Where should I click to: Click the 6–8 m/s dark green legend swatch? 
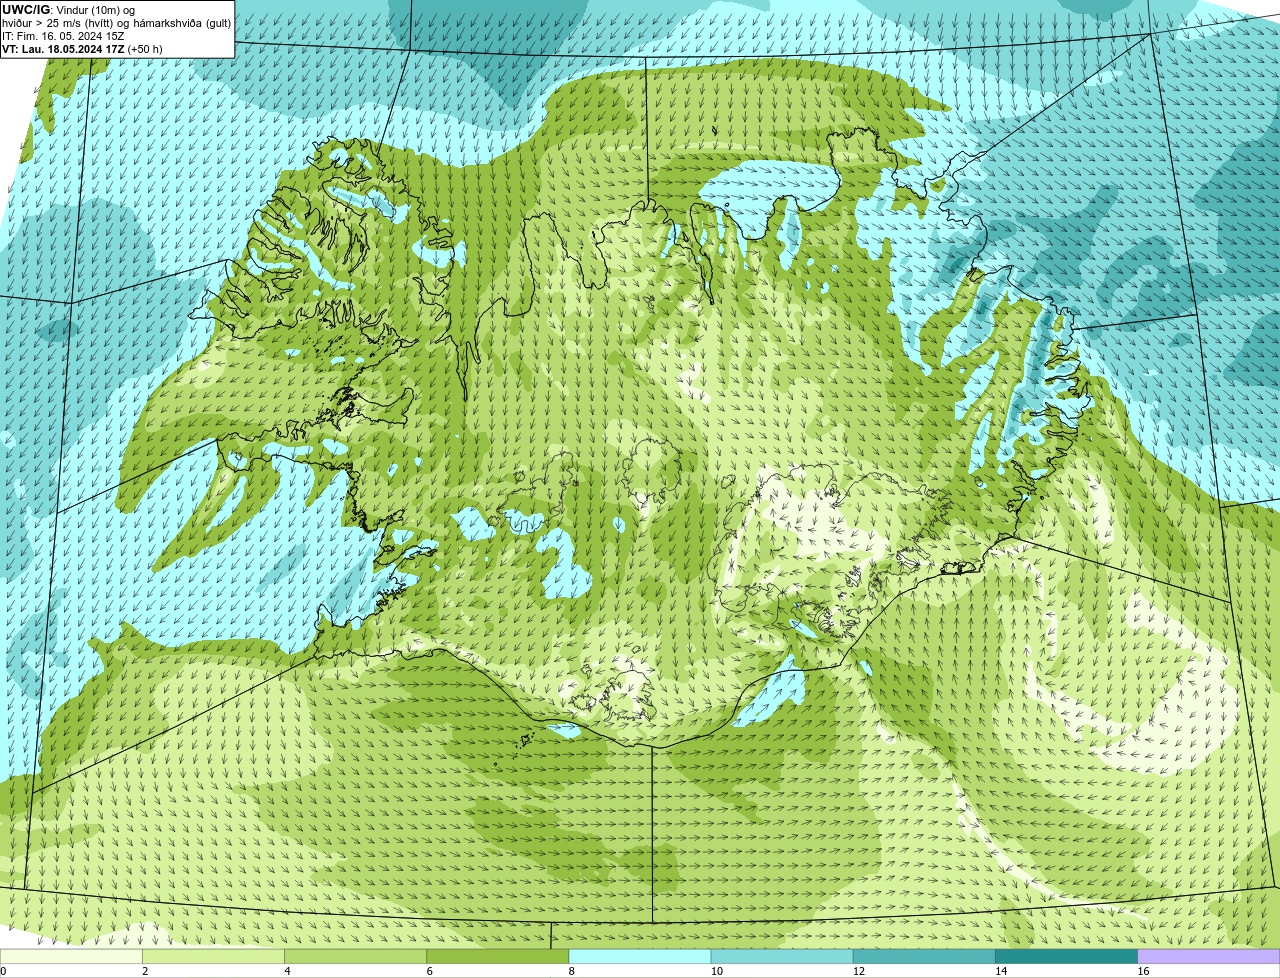[x=498, y=956]
